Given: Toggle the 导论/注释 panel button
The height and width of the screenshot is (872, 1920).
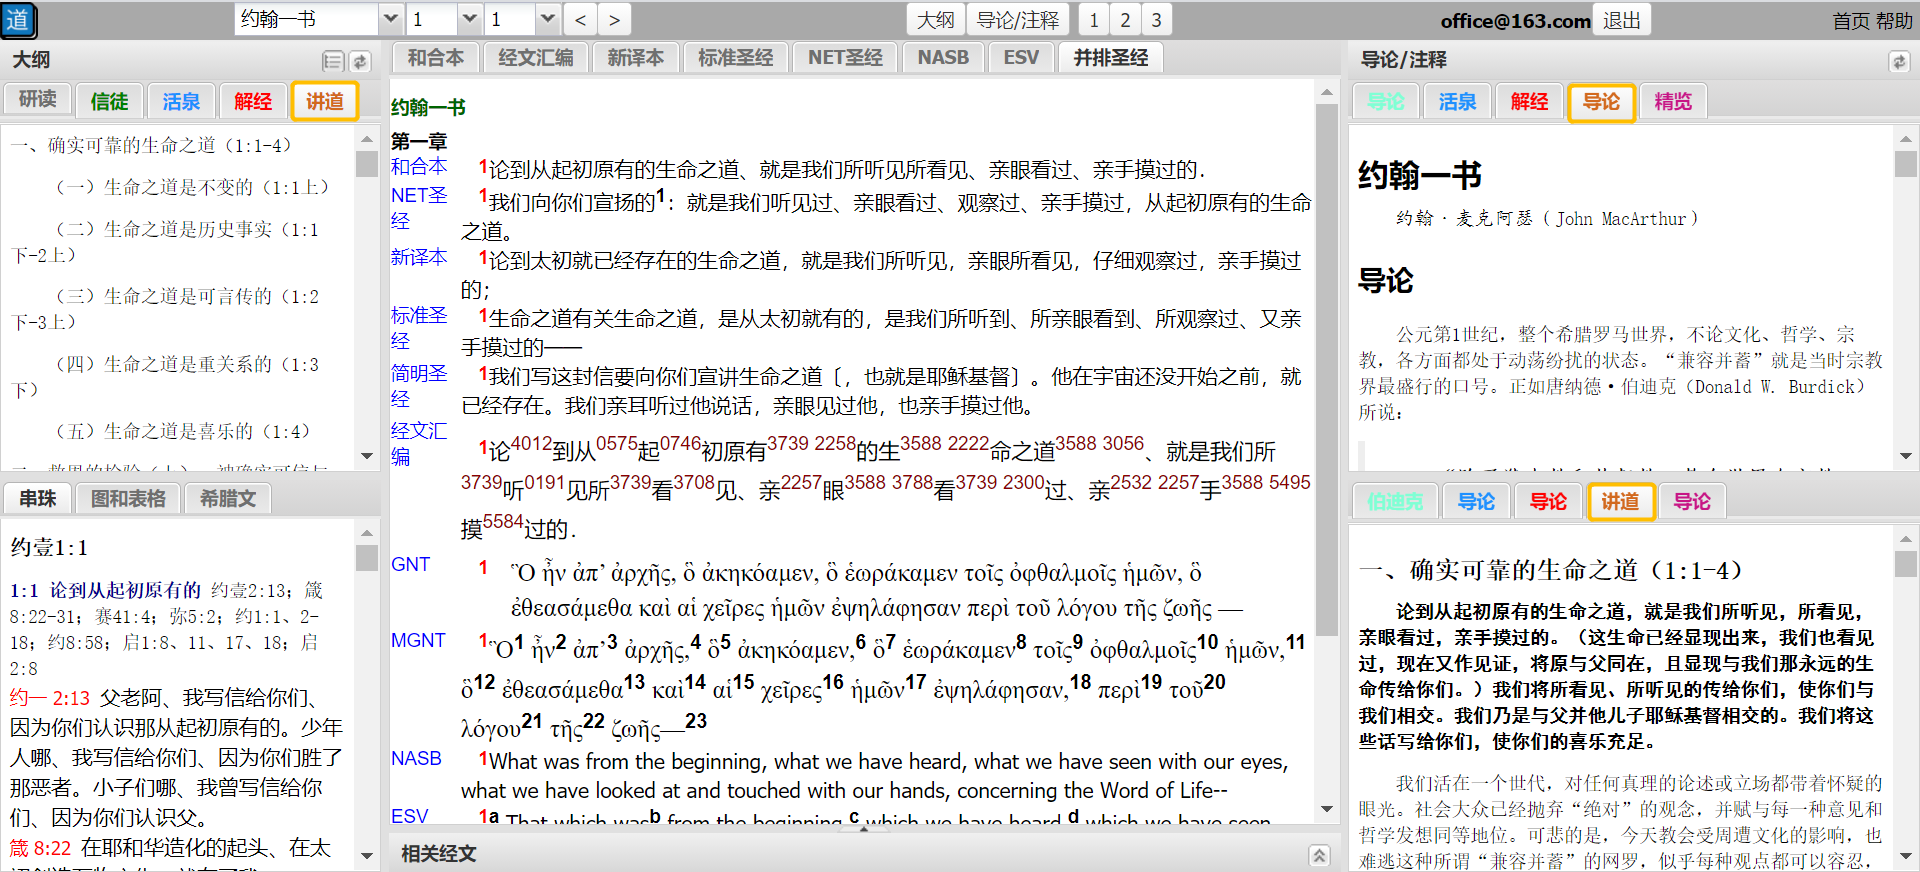Looking at the screenshot, I should (1017, 20).
